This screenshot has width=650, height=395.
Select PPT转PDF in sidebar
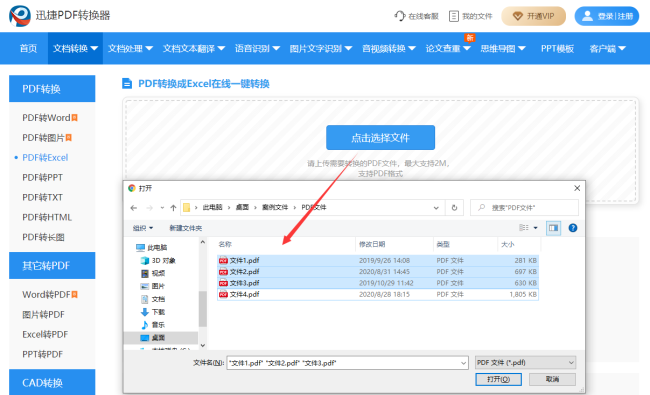(42, 354)
